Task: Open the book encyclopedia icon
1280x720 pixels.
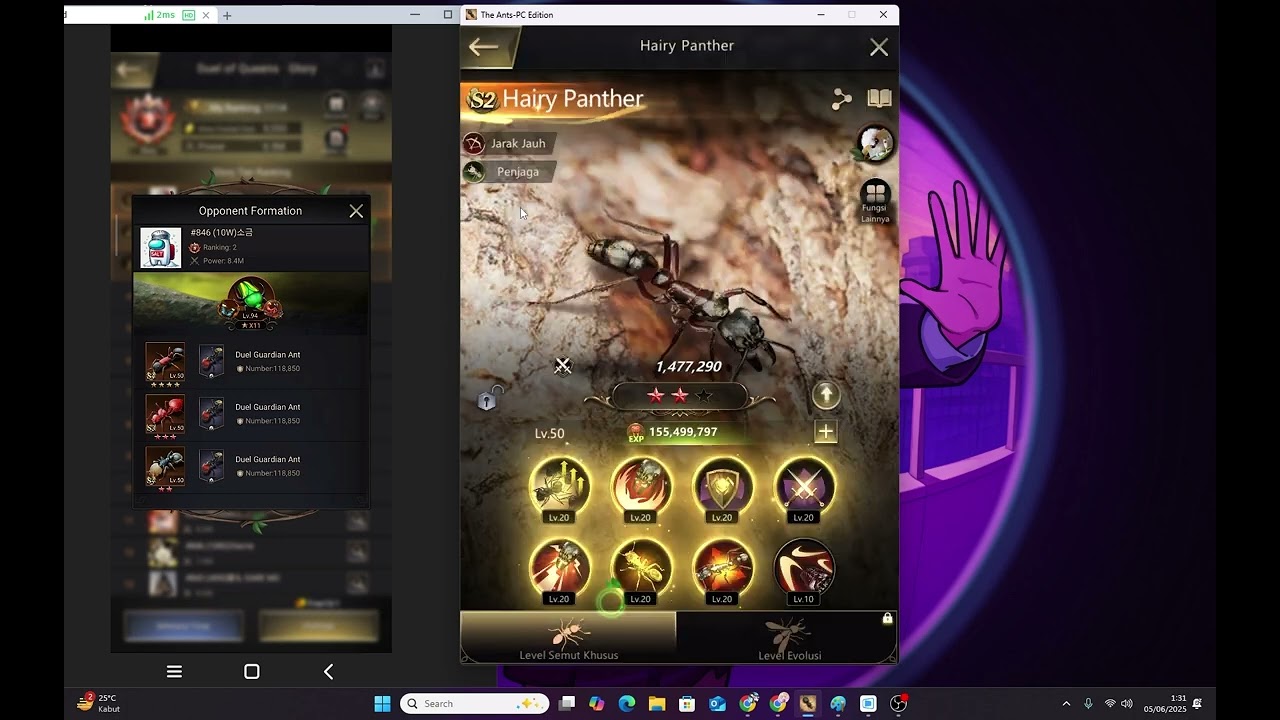Action: pyautogui.click(x=879, y=98)
